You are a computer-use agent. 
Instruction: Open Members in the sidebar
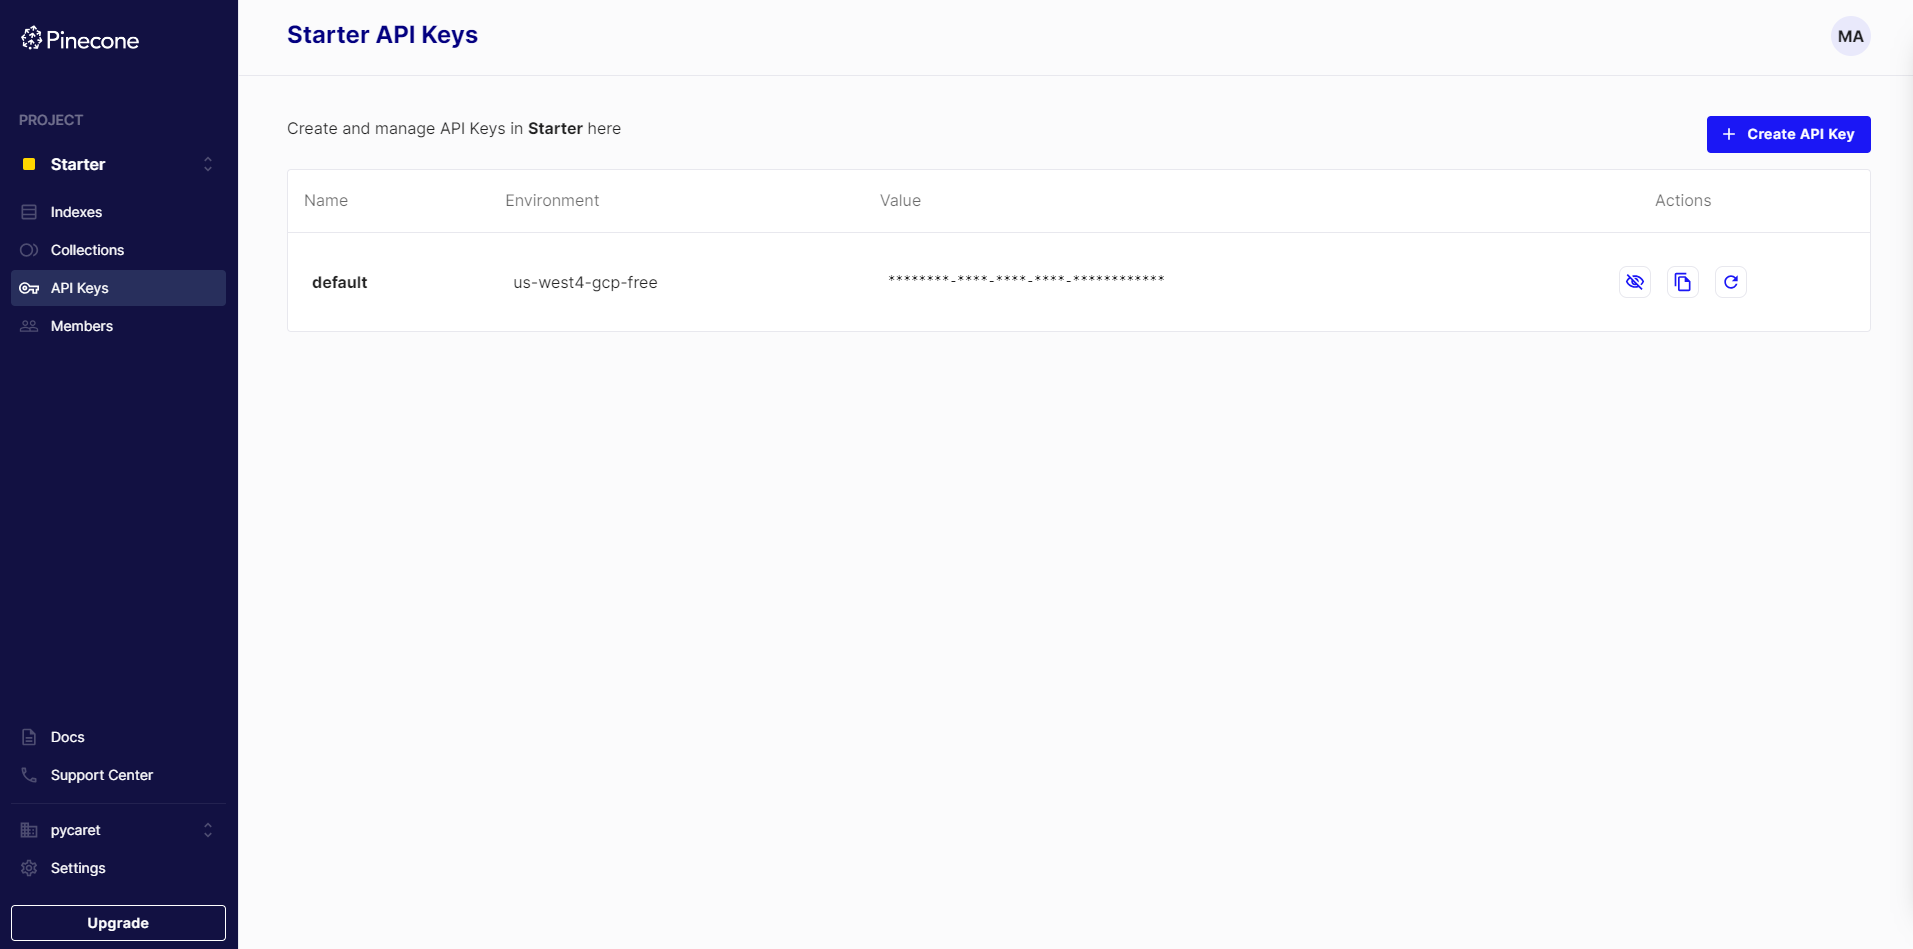(118, 326)
